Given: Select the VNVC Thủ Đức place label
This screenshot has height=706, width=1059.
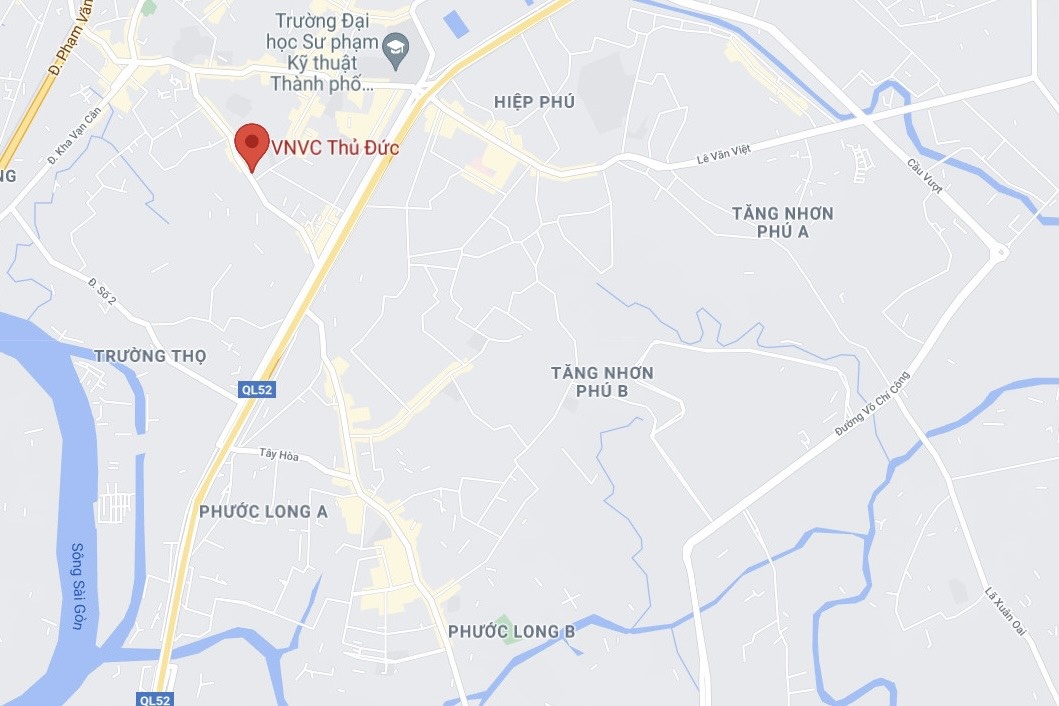Looking at the screenshot, I should coord(335,147).
